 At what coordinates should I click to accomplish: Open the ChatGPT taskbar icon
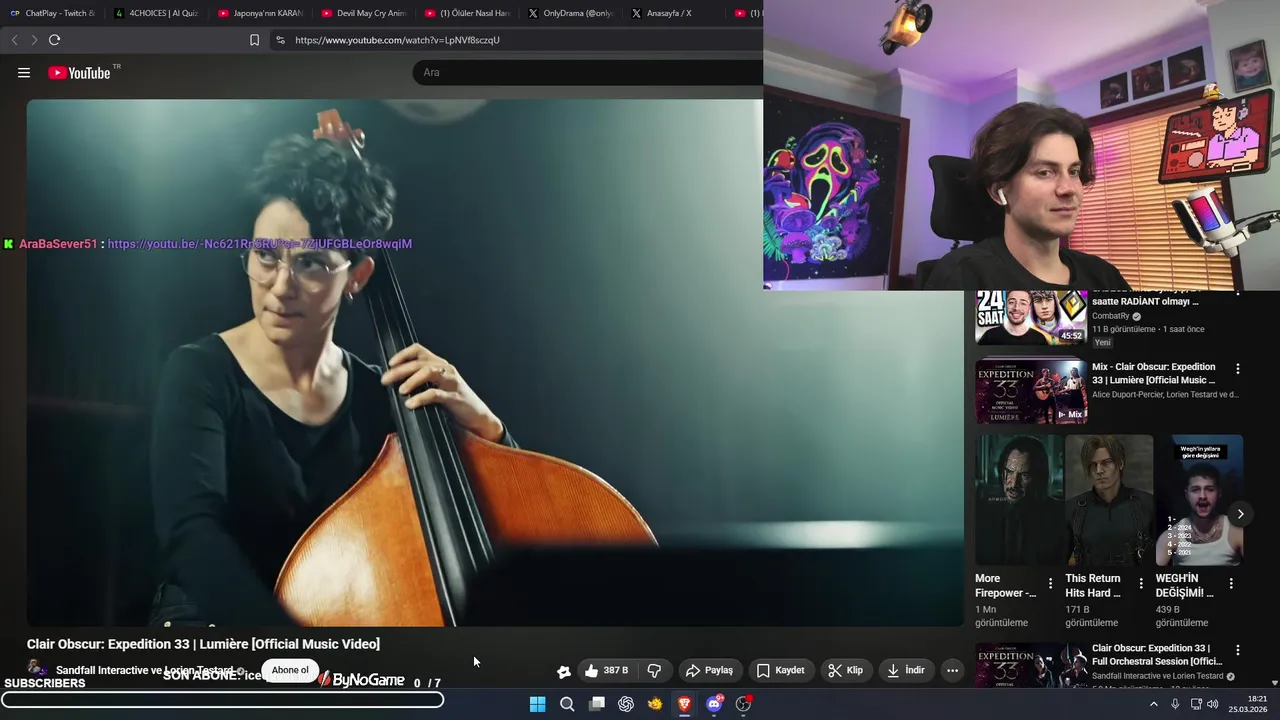coord(626,704)
